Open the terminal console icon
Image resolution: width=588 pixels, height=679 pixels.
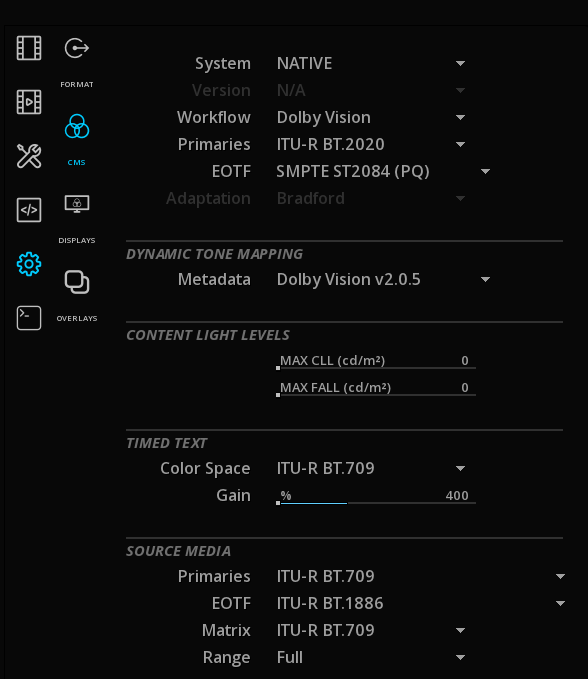(29, 318)
